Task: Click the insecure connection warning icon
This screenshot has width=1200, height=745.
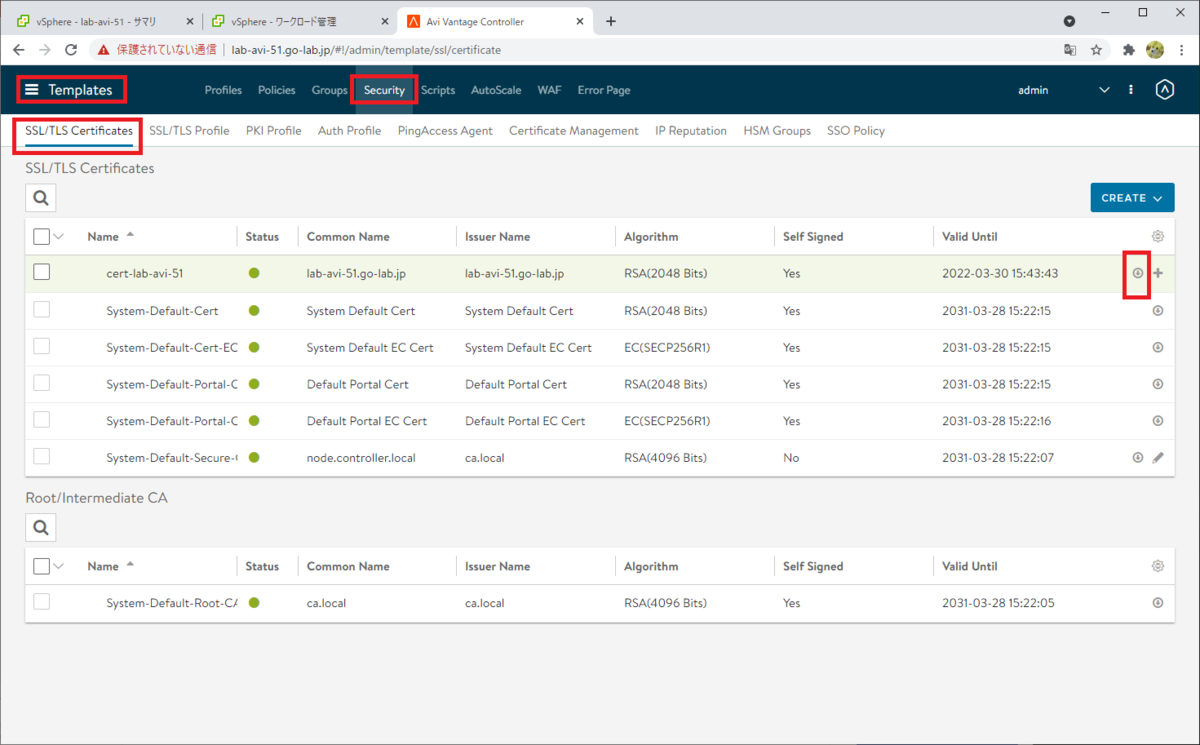Action: (103, 49)
